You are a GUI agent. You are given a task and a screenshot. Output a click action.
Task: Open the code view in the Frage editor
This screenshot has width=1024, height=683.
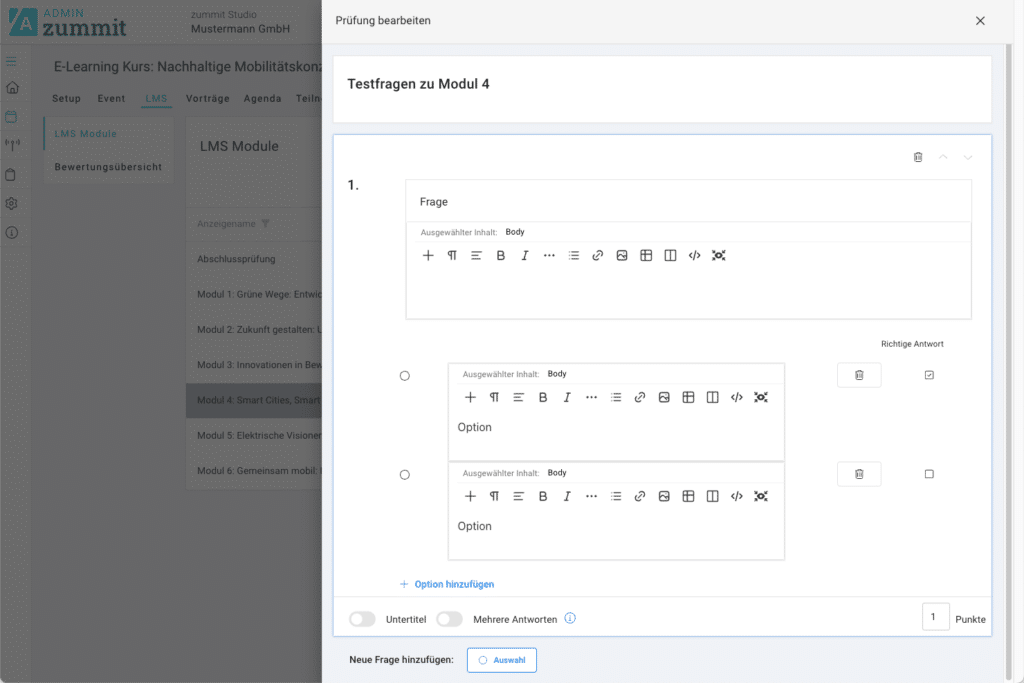tap(695, 256)
